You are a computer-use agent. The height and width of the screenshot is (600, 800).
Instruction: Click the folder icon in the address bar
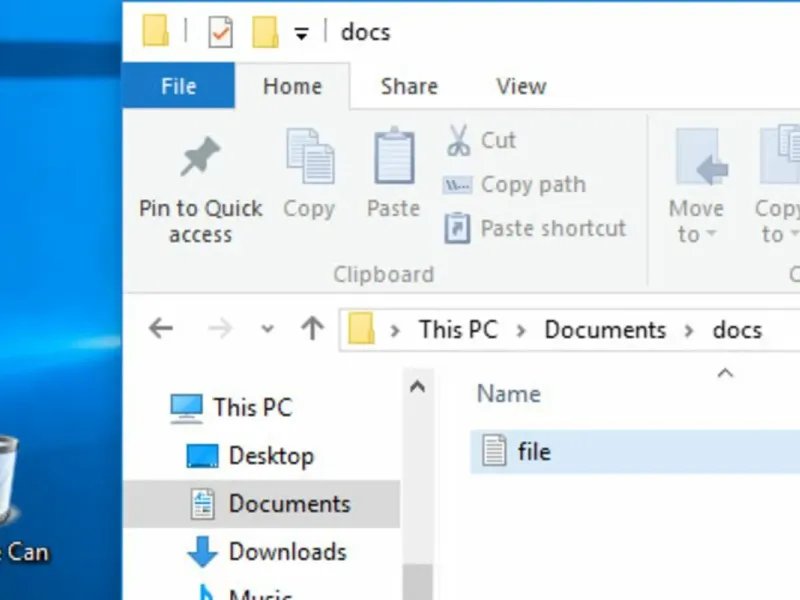[x=361, y=329]
